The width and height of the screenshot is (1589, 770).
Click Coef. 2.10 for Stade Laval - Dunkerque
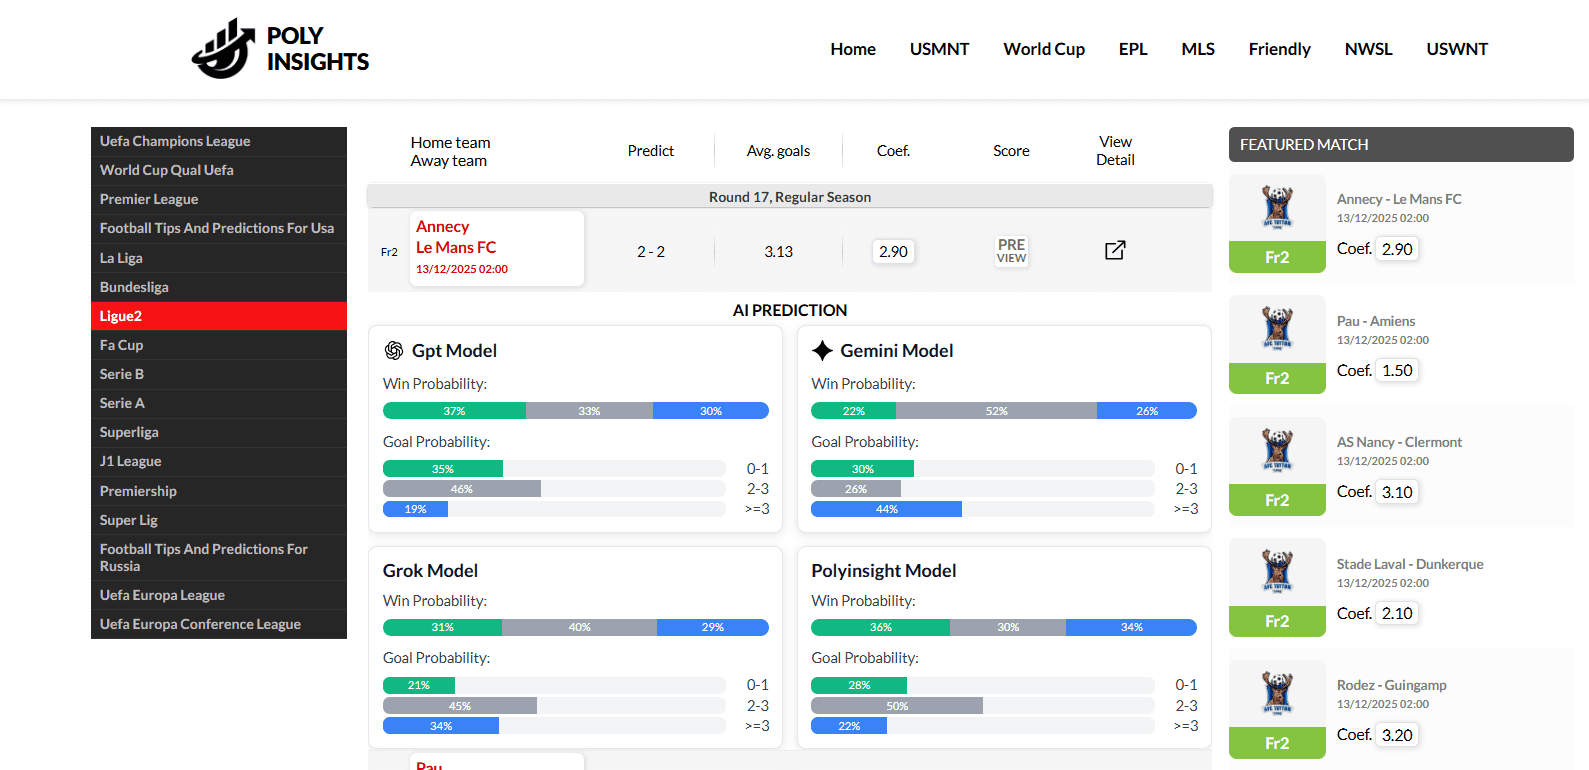coord(1397,613)
